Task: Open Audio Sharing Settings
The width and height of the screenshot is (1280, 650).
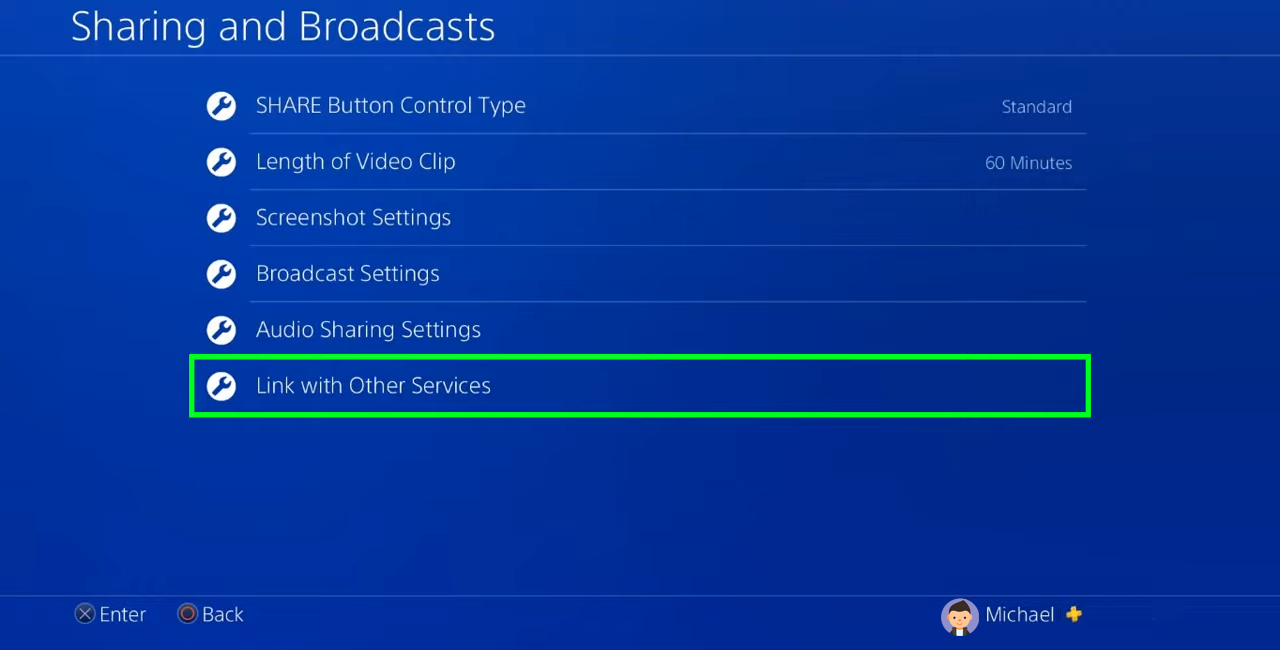Action: pos(640,330)
